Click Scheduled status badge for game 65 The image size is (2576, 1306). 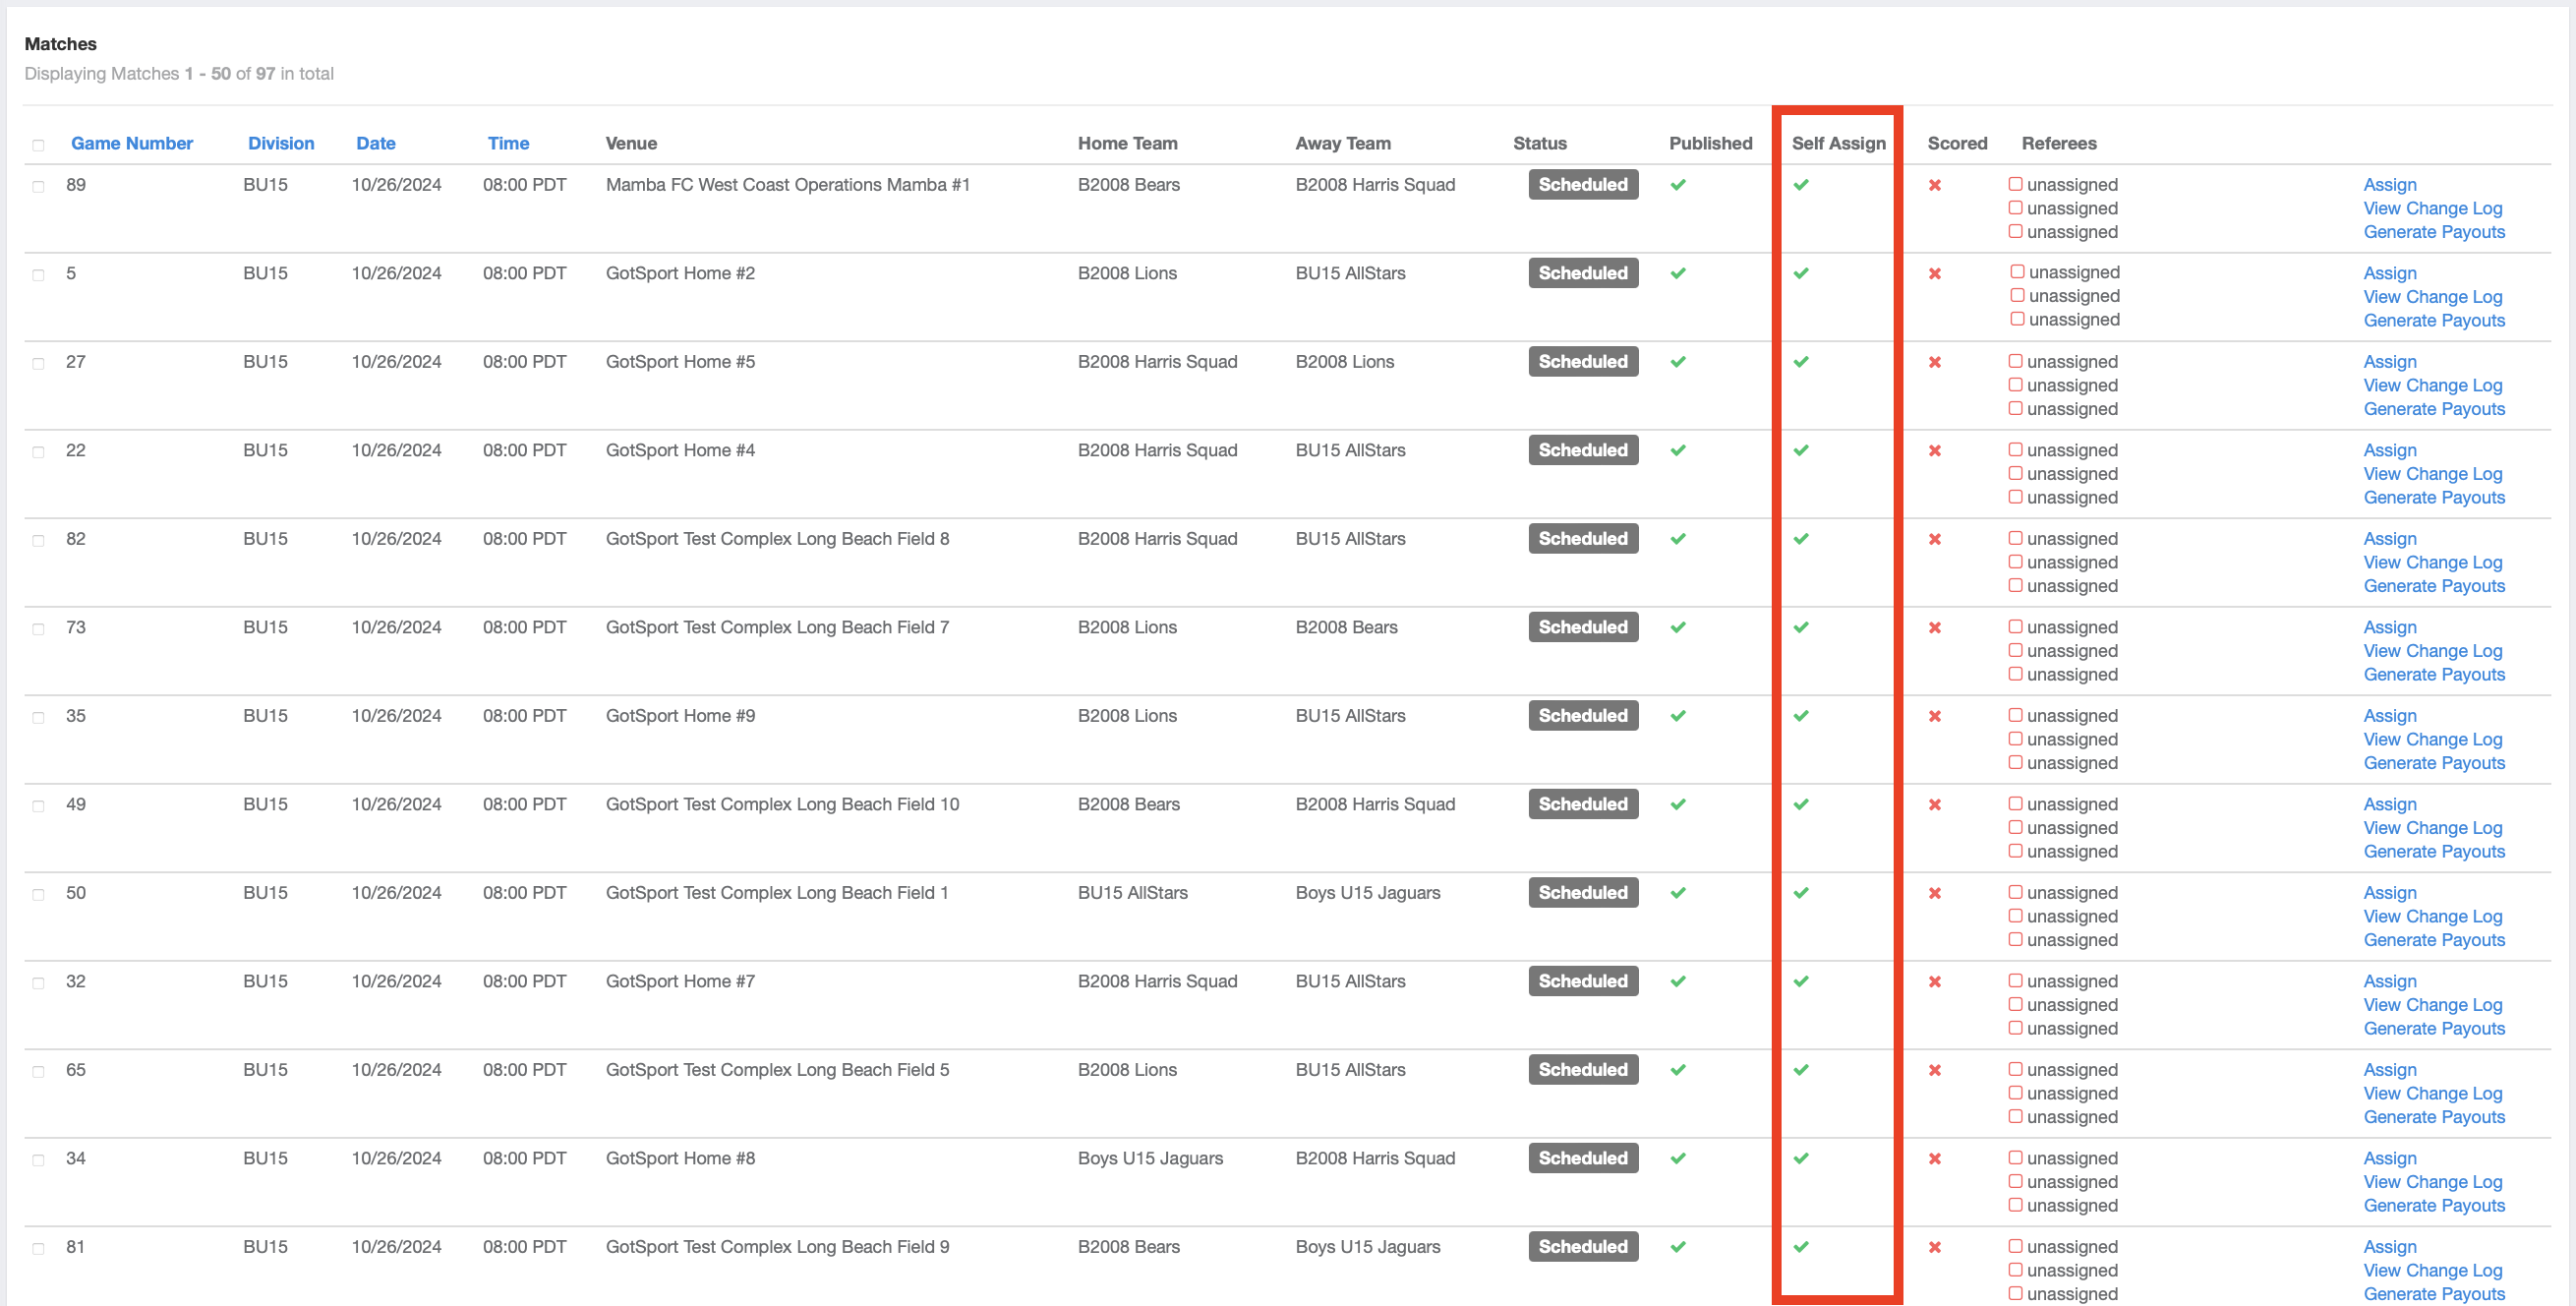tap(1583, 1070)
